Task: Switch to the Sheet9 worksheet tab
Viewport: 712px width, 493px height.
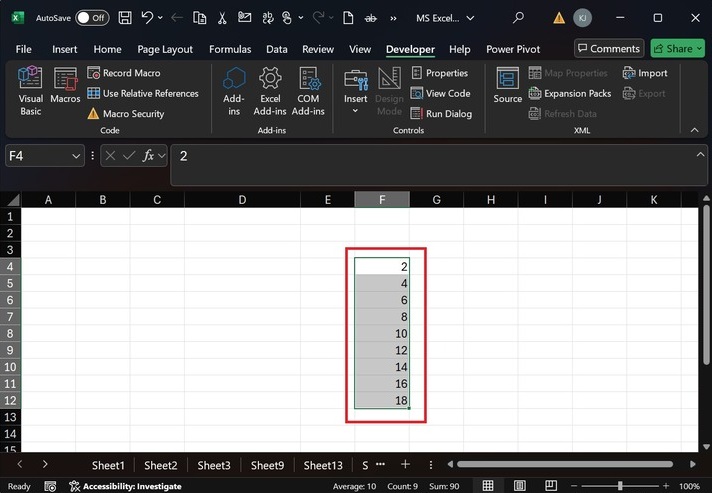Action: [x=267, y=465]
